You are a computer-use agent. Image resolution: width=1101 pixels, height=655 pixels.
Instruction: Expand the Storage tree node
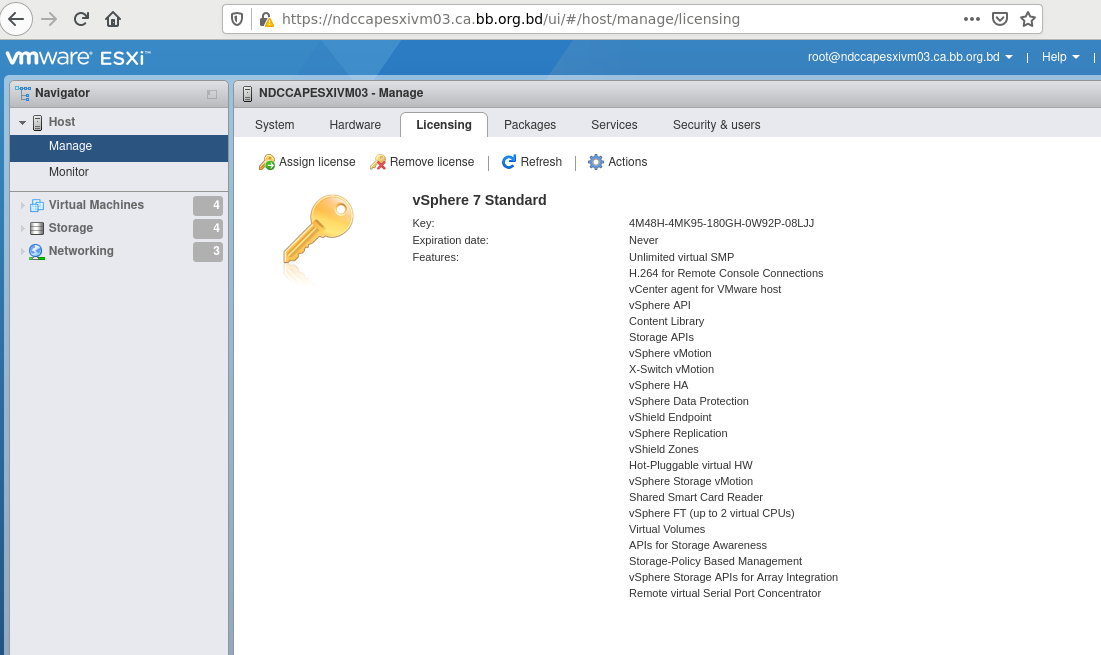pos(22,228)
